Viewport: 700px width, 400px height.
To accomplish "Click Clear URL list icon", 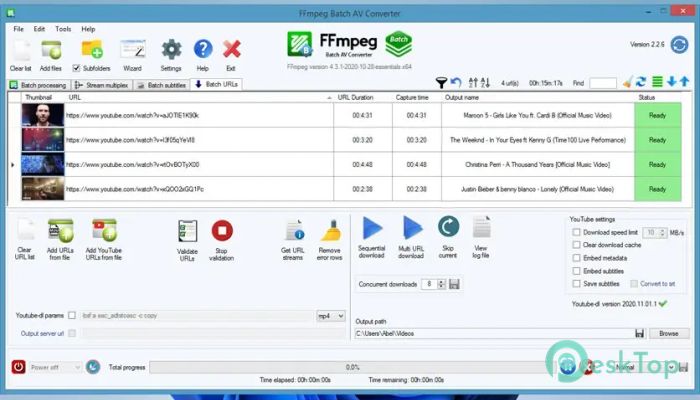I will (25, 230).
